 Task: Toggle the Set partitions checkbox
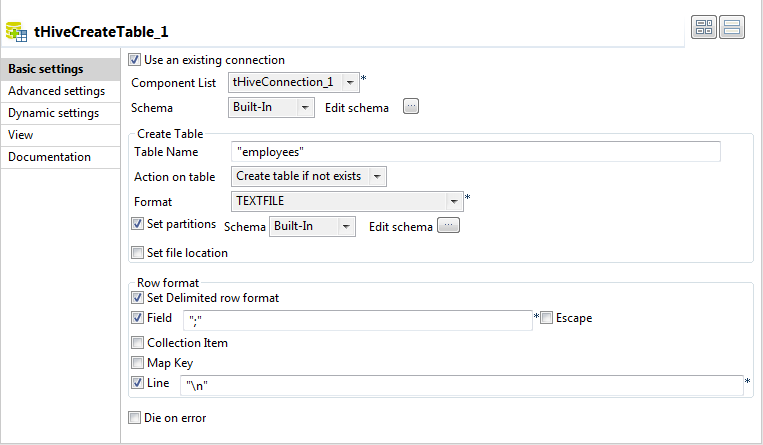[x=138, y=224]
